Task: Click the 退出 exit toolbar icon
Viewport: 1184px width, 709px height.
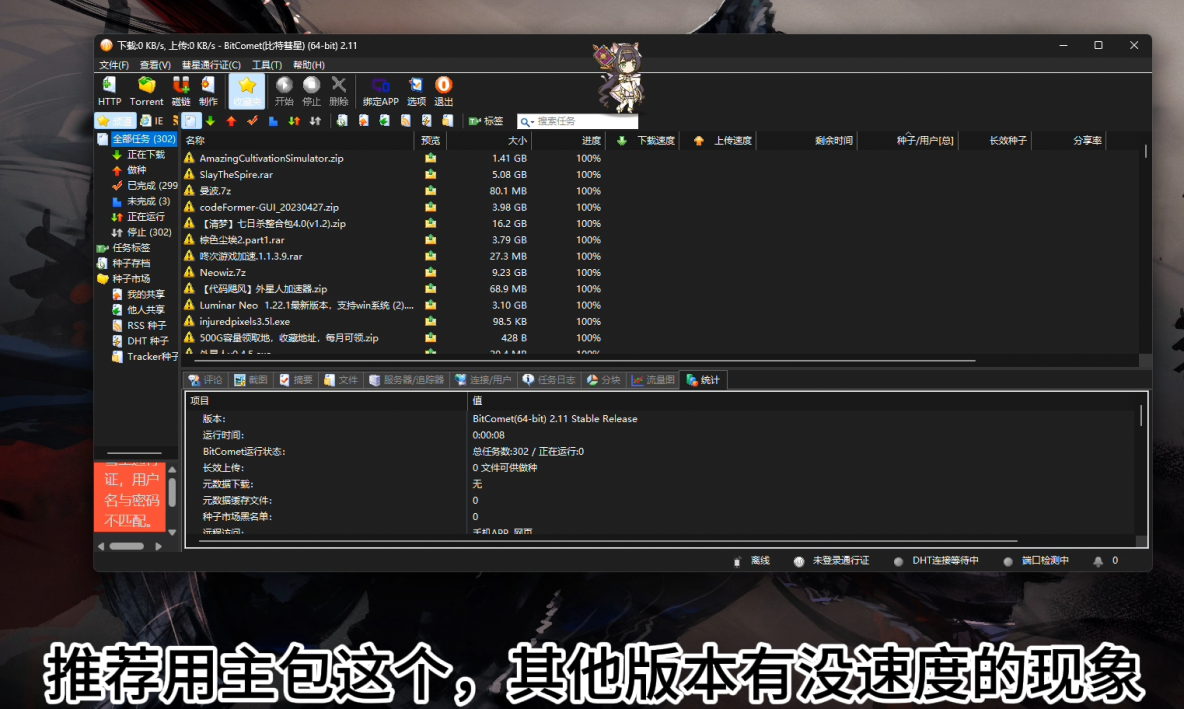Action: [x=444, y=91]
